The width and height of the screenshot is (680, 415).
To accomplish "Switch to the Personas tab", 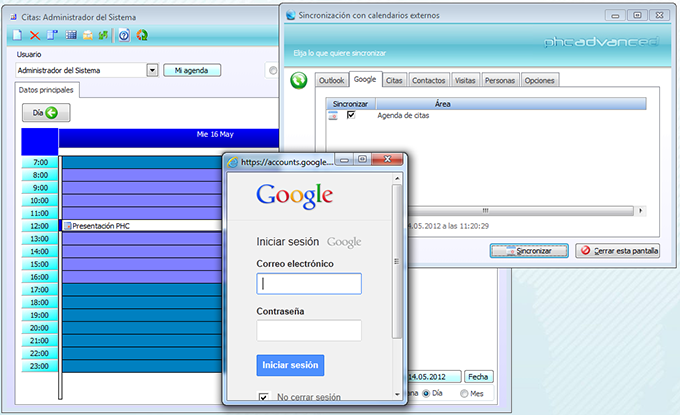I will point(500,80).
